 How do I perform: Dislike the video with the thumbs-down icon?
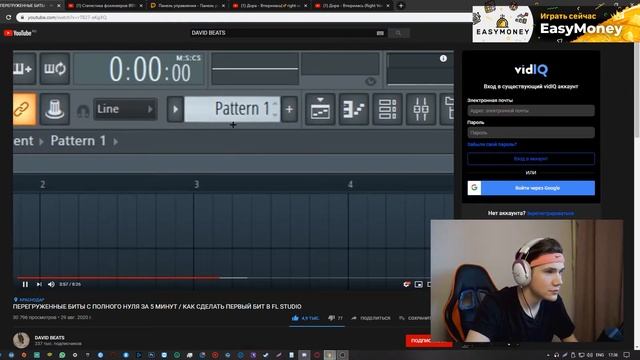tap(331, 318)
